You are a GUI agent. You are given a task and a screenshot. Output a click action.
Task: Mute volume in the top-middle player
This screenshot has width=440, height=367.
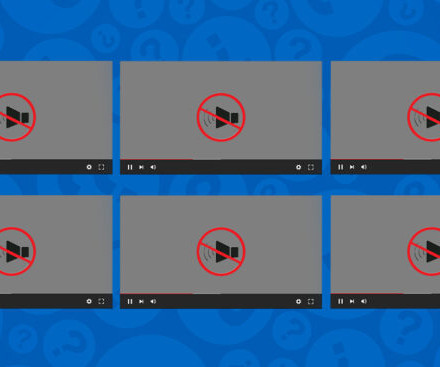(153, 167)
